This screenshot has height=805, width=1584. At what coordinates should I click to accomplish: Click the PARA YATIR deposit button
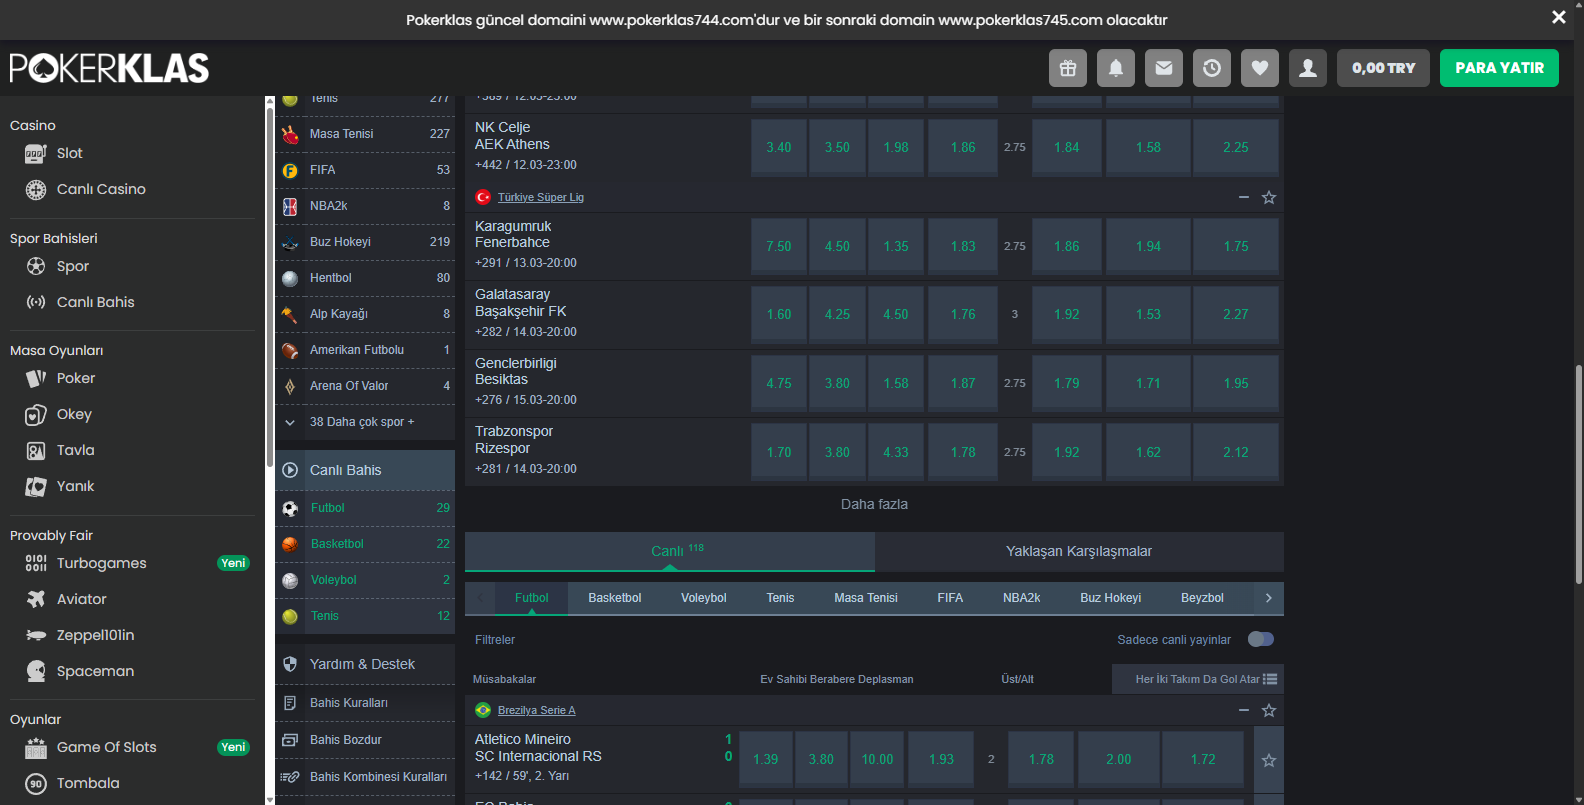1499,68
